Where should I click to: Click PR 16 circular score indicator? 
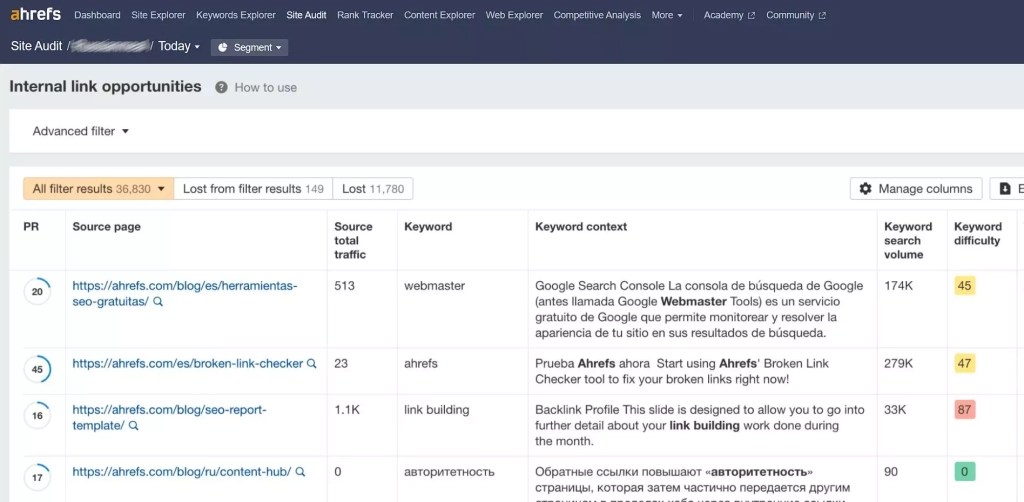coord(37,415)
